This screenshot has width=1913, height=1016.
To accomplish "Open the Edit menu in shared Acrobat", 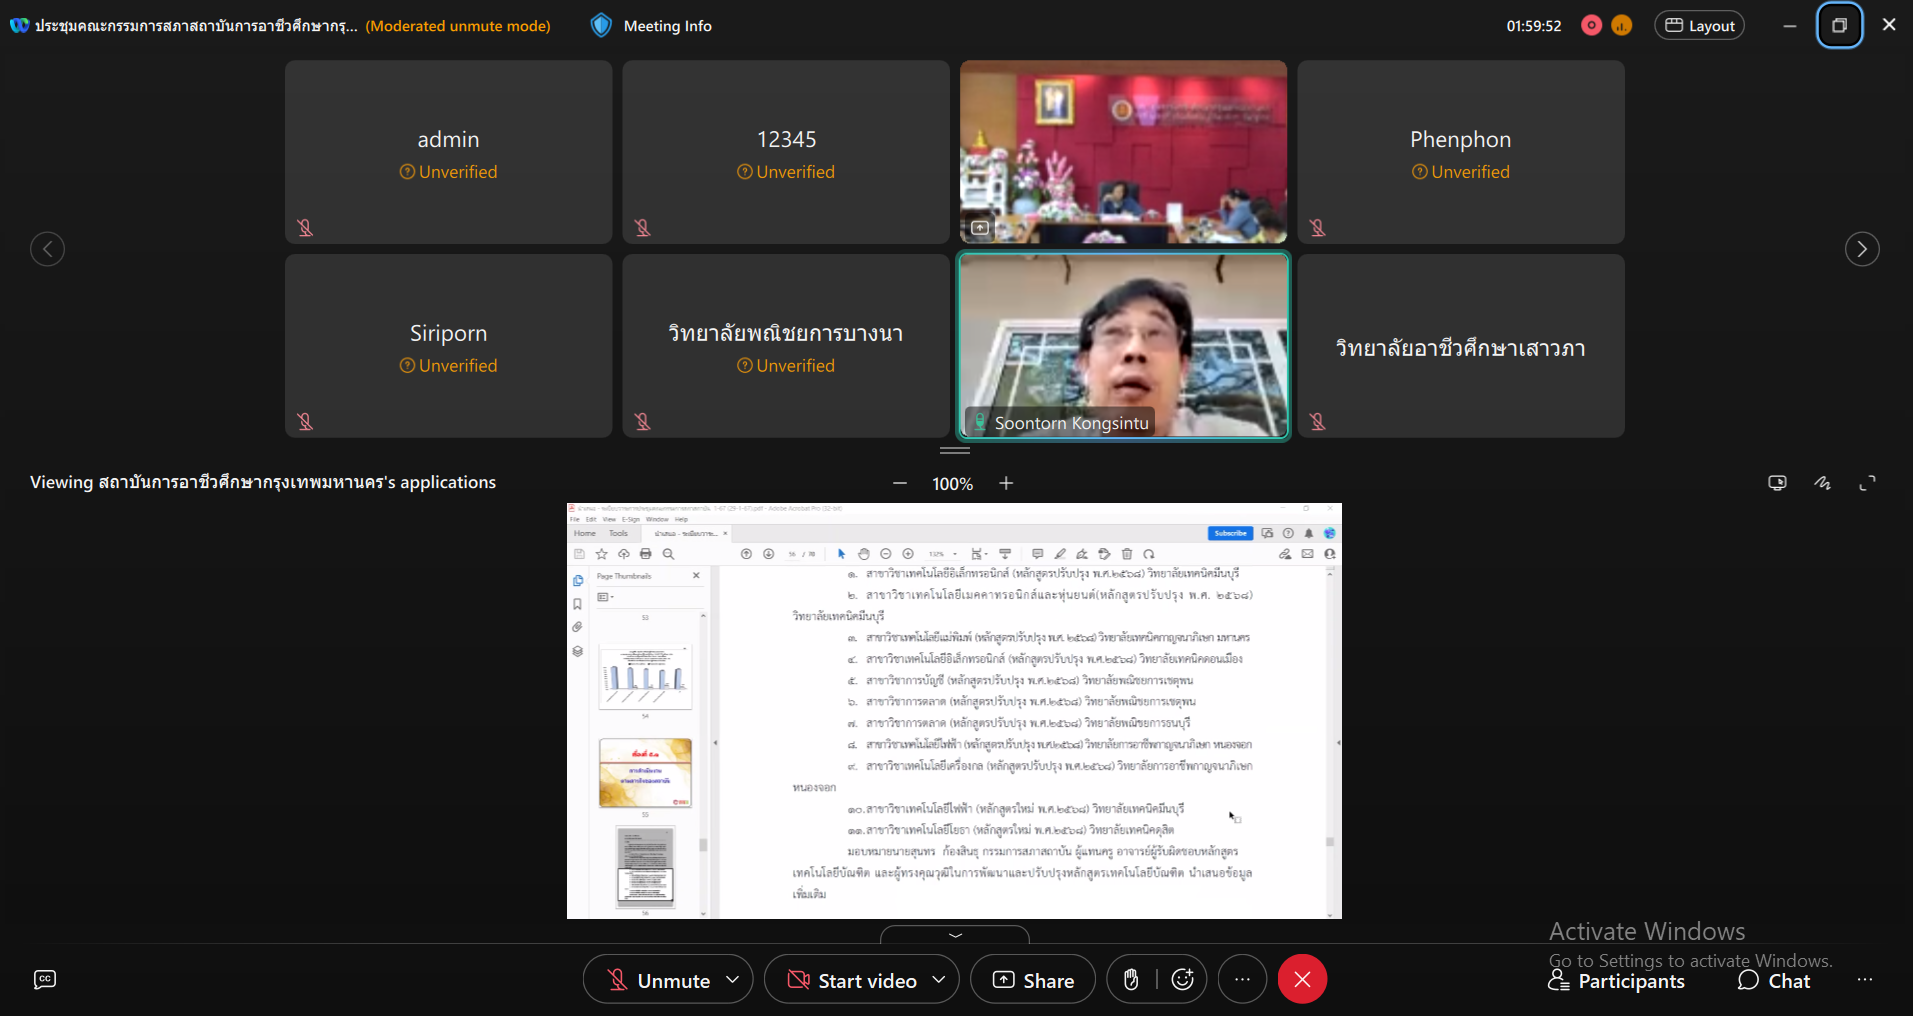I will coord(591,520).
